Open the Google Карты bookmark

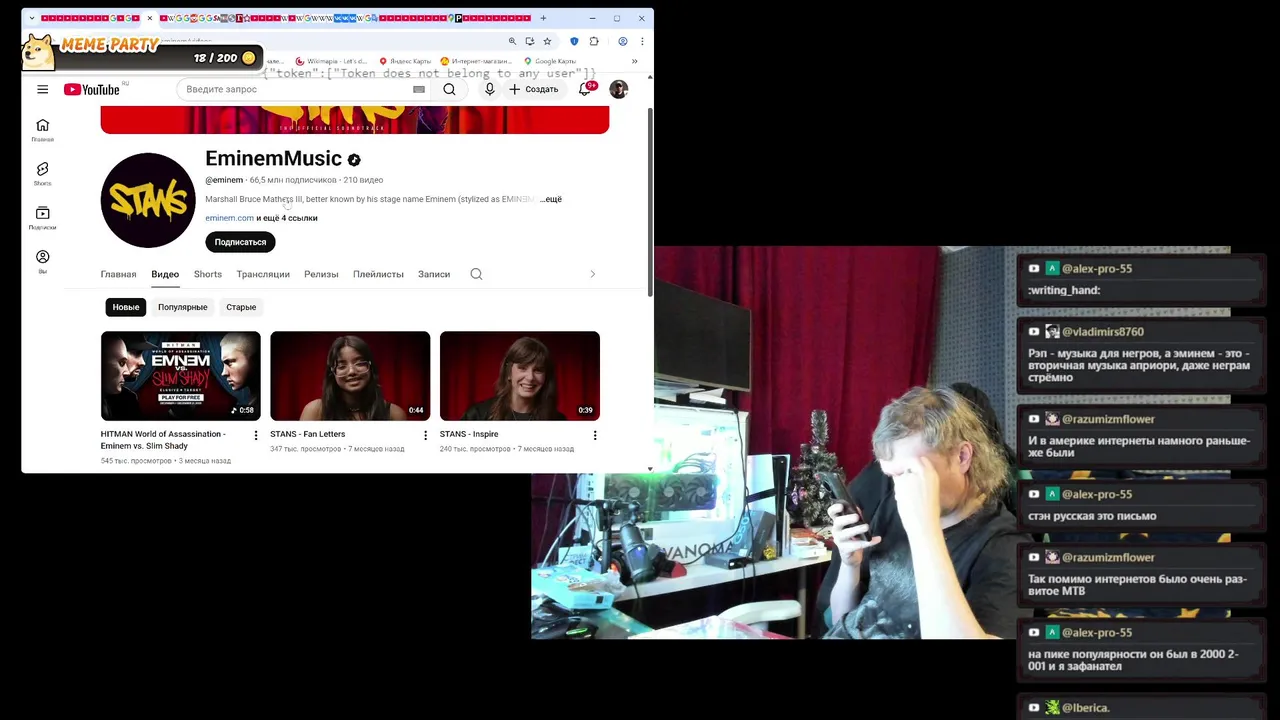550,61
